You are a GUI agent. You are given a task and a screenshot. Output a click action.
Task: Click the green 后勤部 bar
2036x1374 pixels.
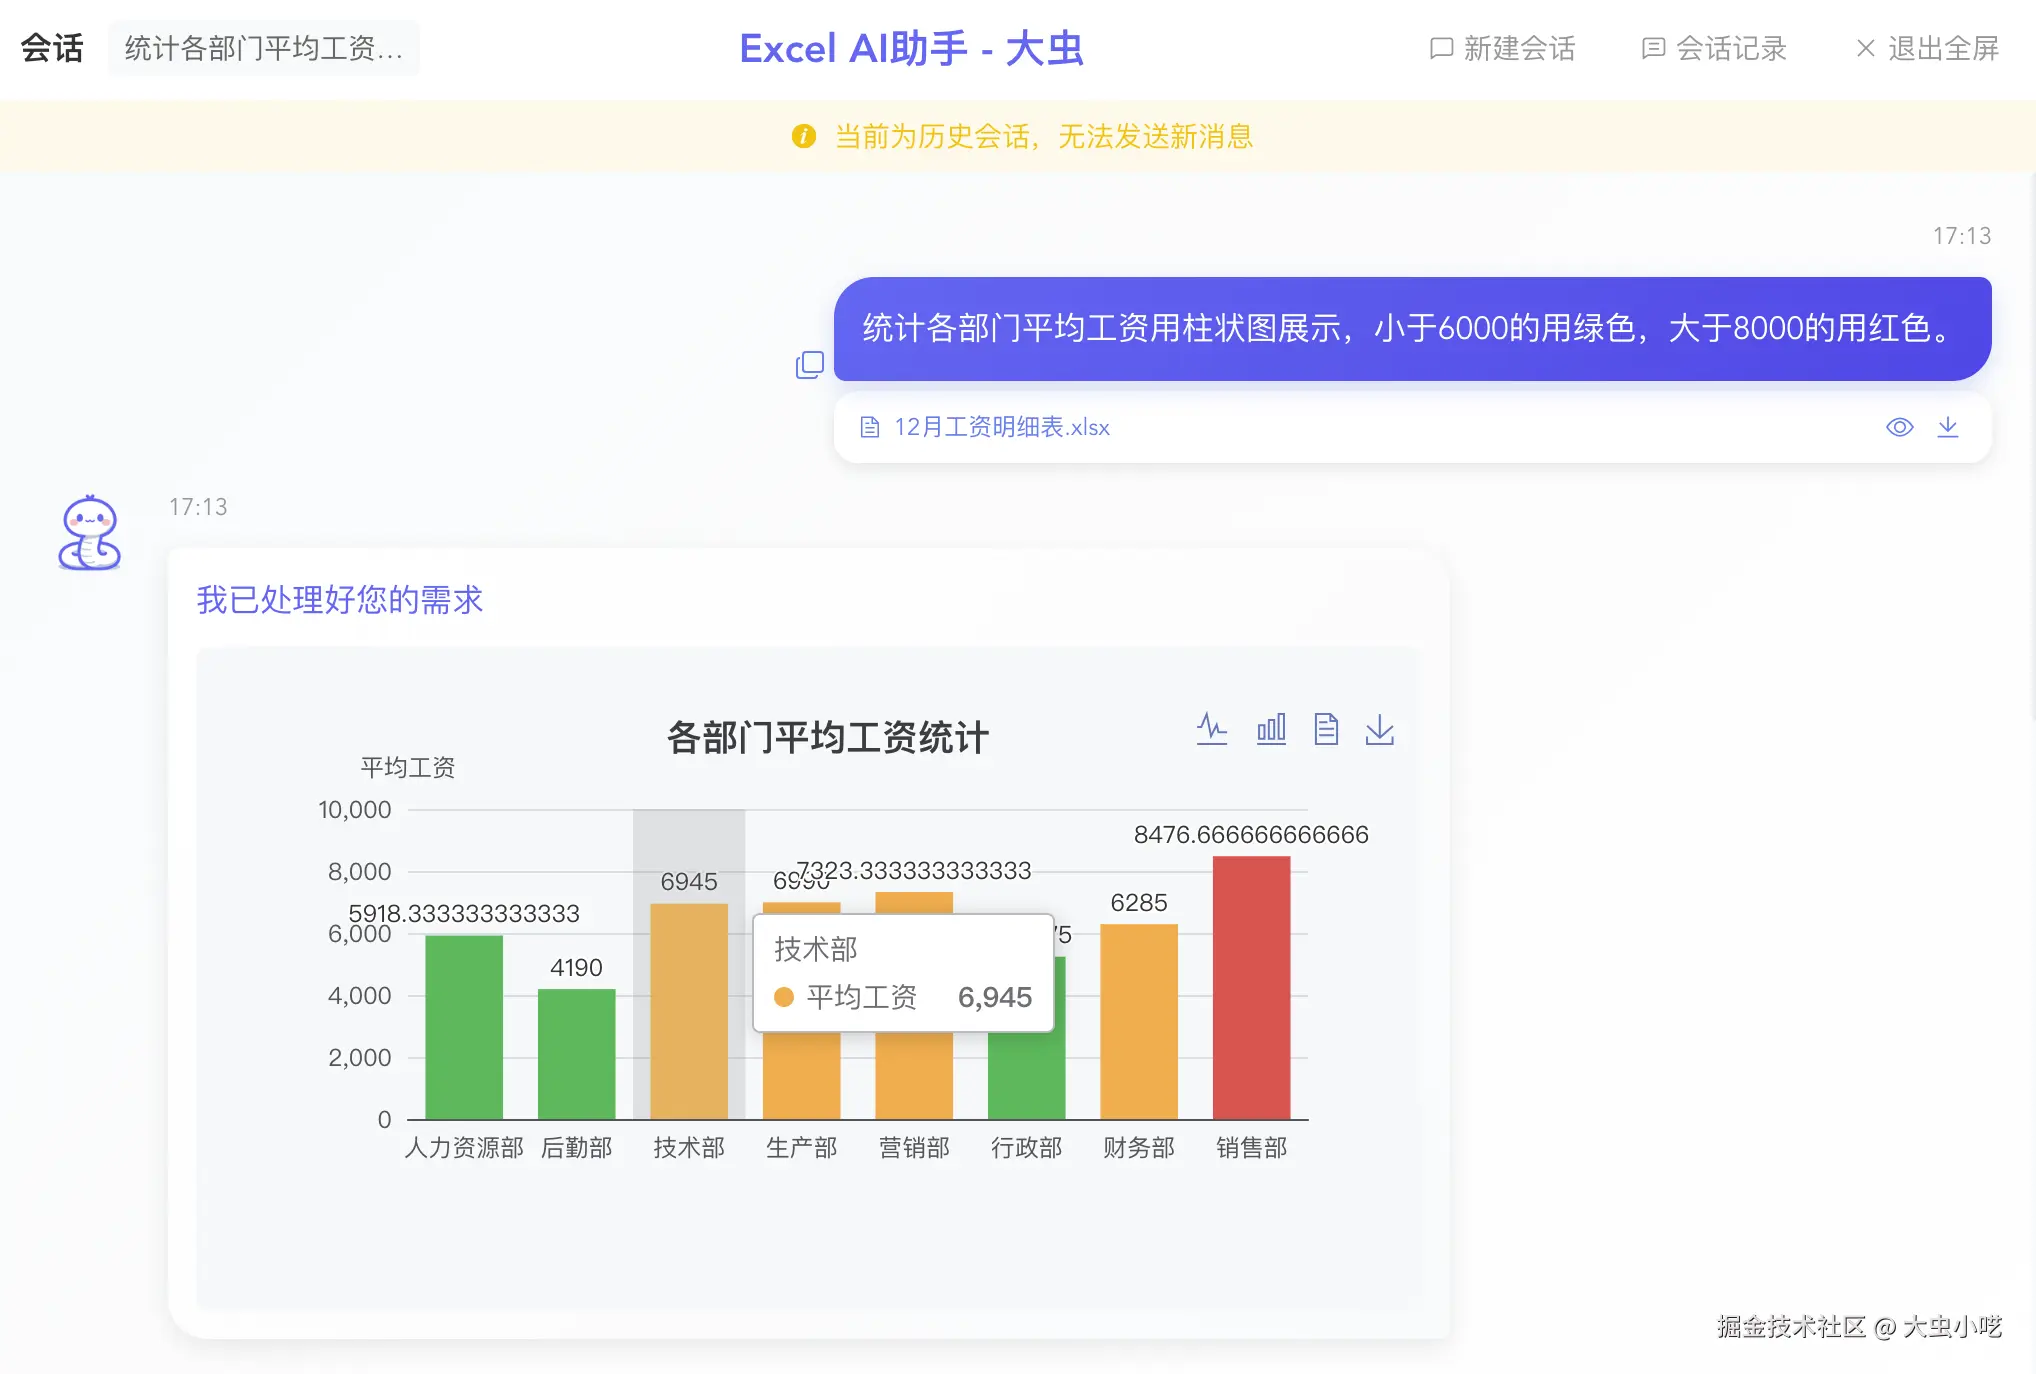point(576,1053)
